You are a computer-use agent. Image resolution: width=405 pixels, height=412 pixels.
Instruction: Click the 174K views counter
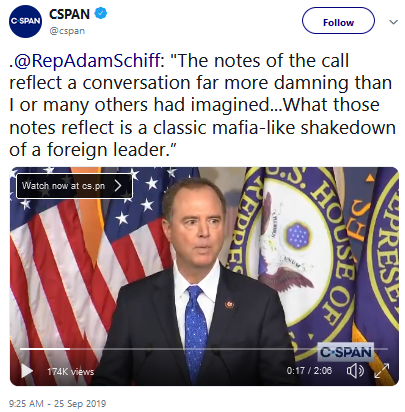(x=70, y=371)
